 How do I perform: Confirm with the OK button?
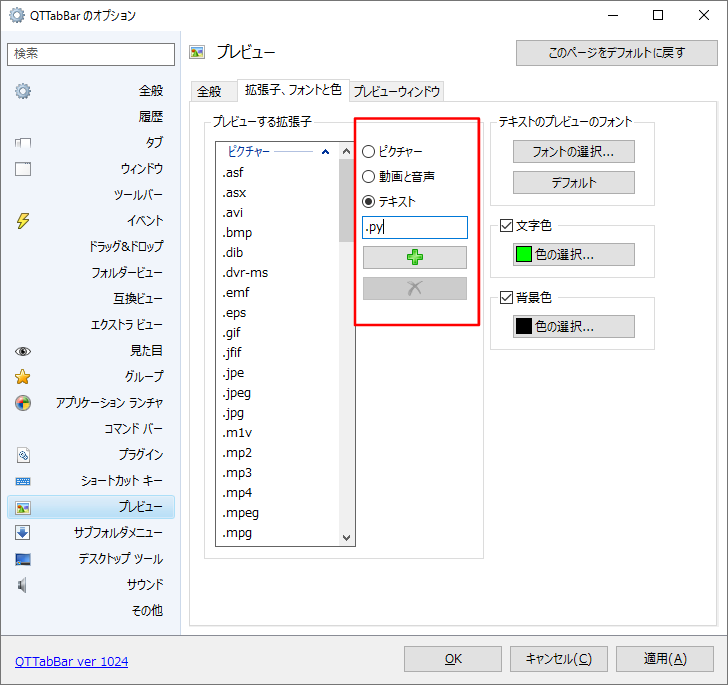[x=453, y=659]
